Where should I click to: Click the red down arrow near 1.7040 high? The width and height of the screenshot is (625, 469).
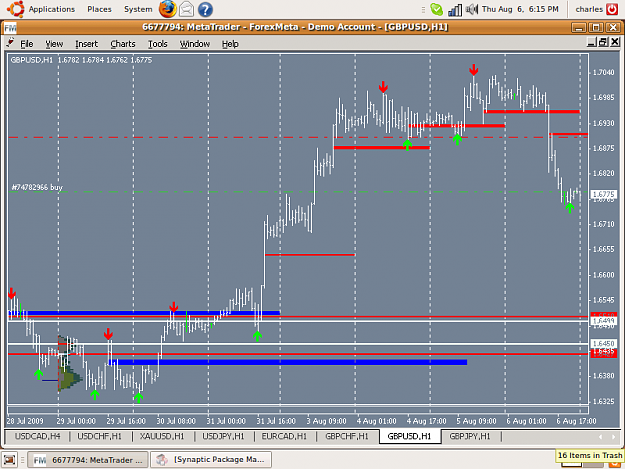pyautogui.click(x=474, y=70)
